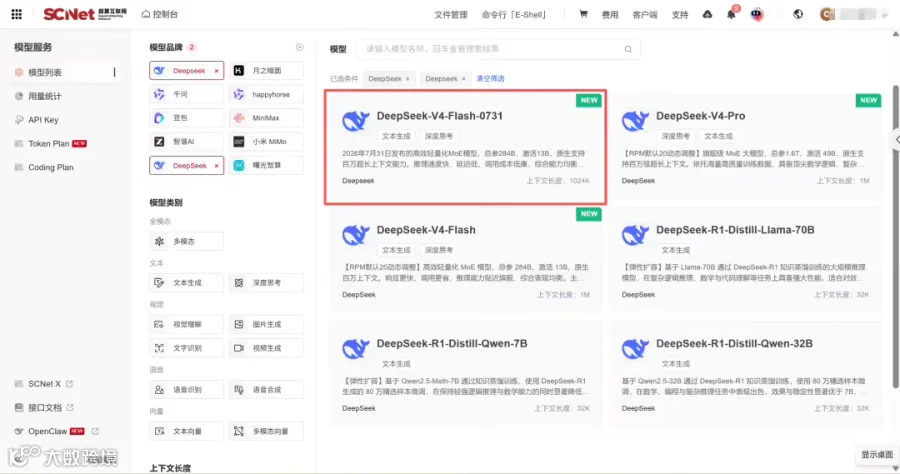Click the 显示桌面 button
The width and height of the screenshot is (900, 474).
point(876,454)
